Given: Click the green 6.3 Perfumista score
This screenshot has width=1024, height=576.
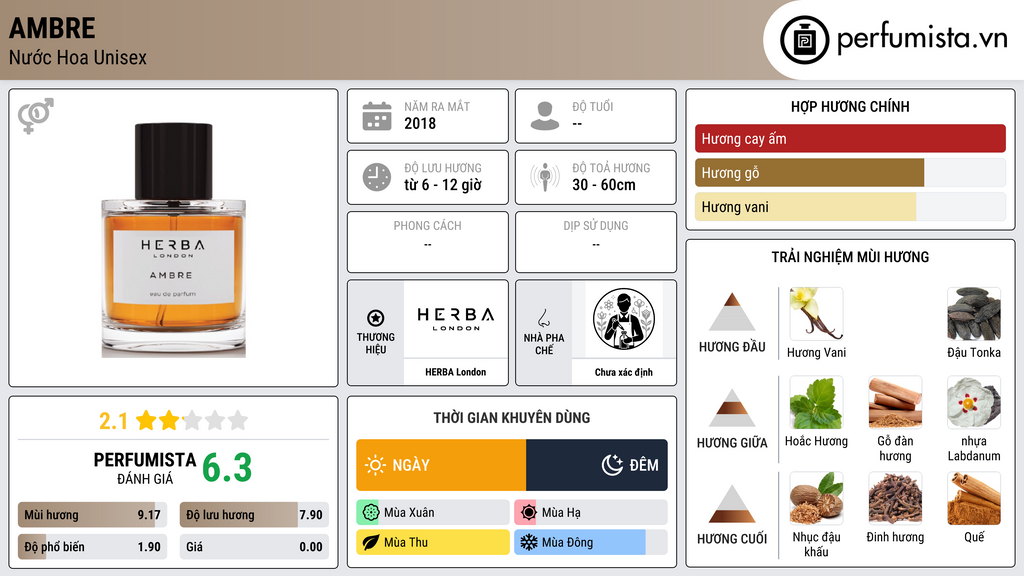Looking at the screenshot, I should (227, 468).
